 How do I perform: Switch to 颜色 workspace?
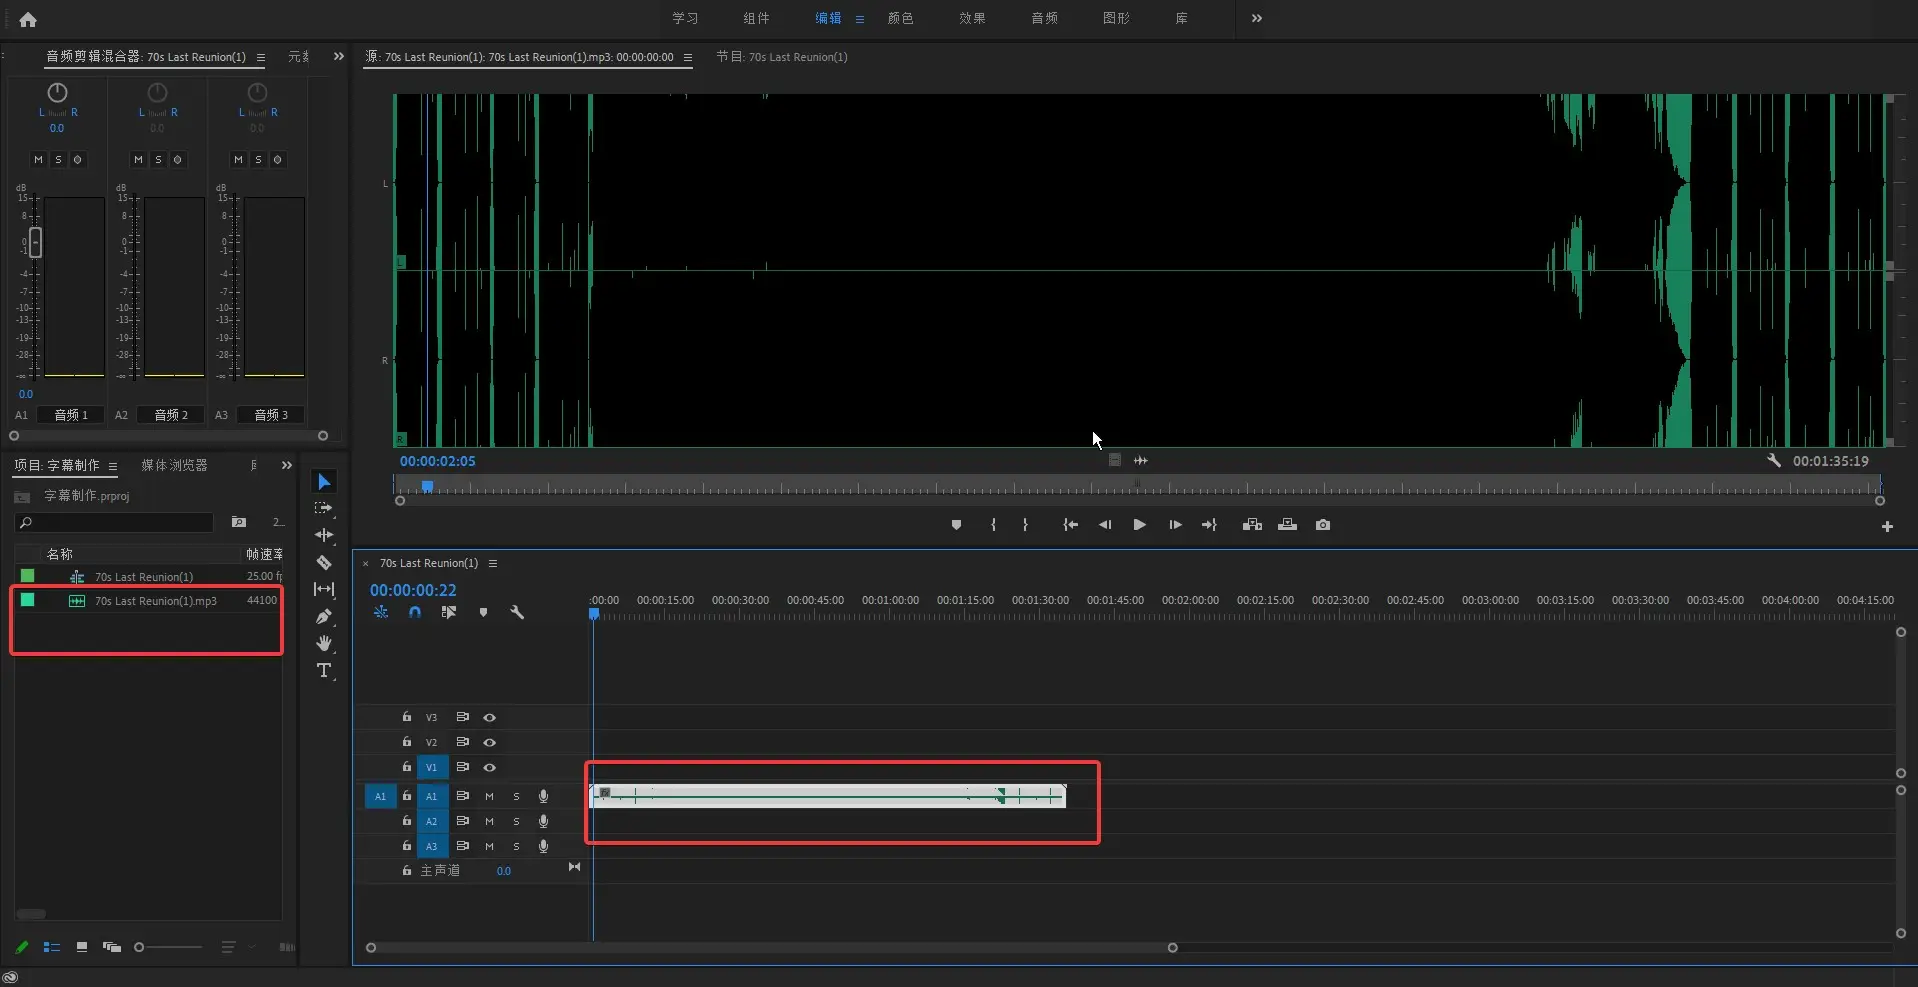(x=901, y=18)
